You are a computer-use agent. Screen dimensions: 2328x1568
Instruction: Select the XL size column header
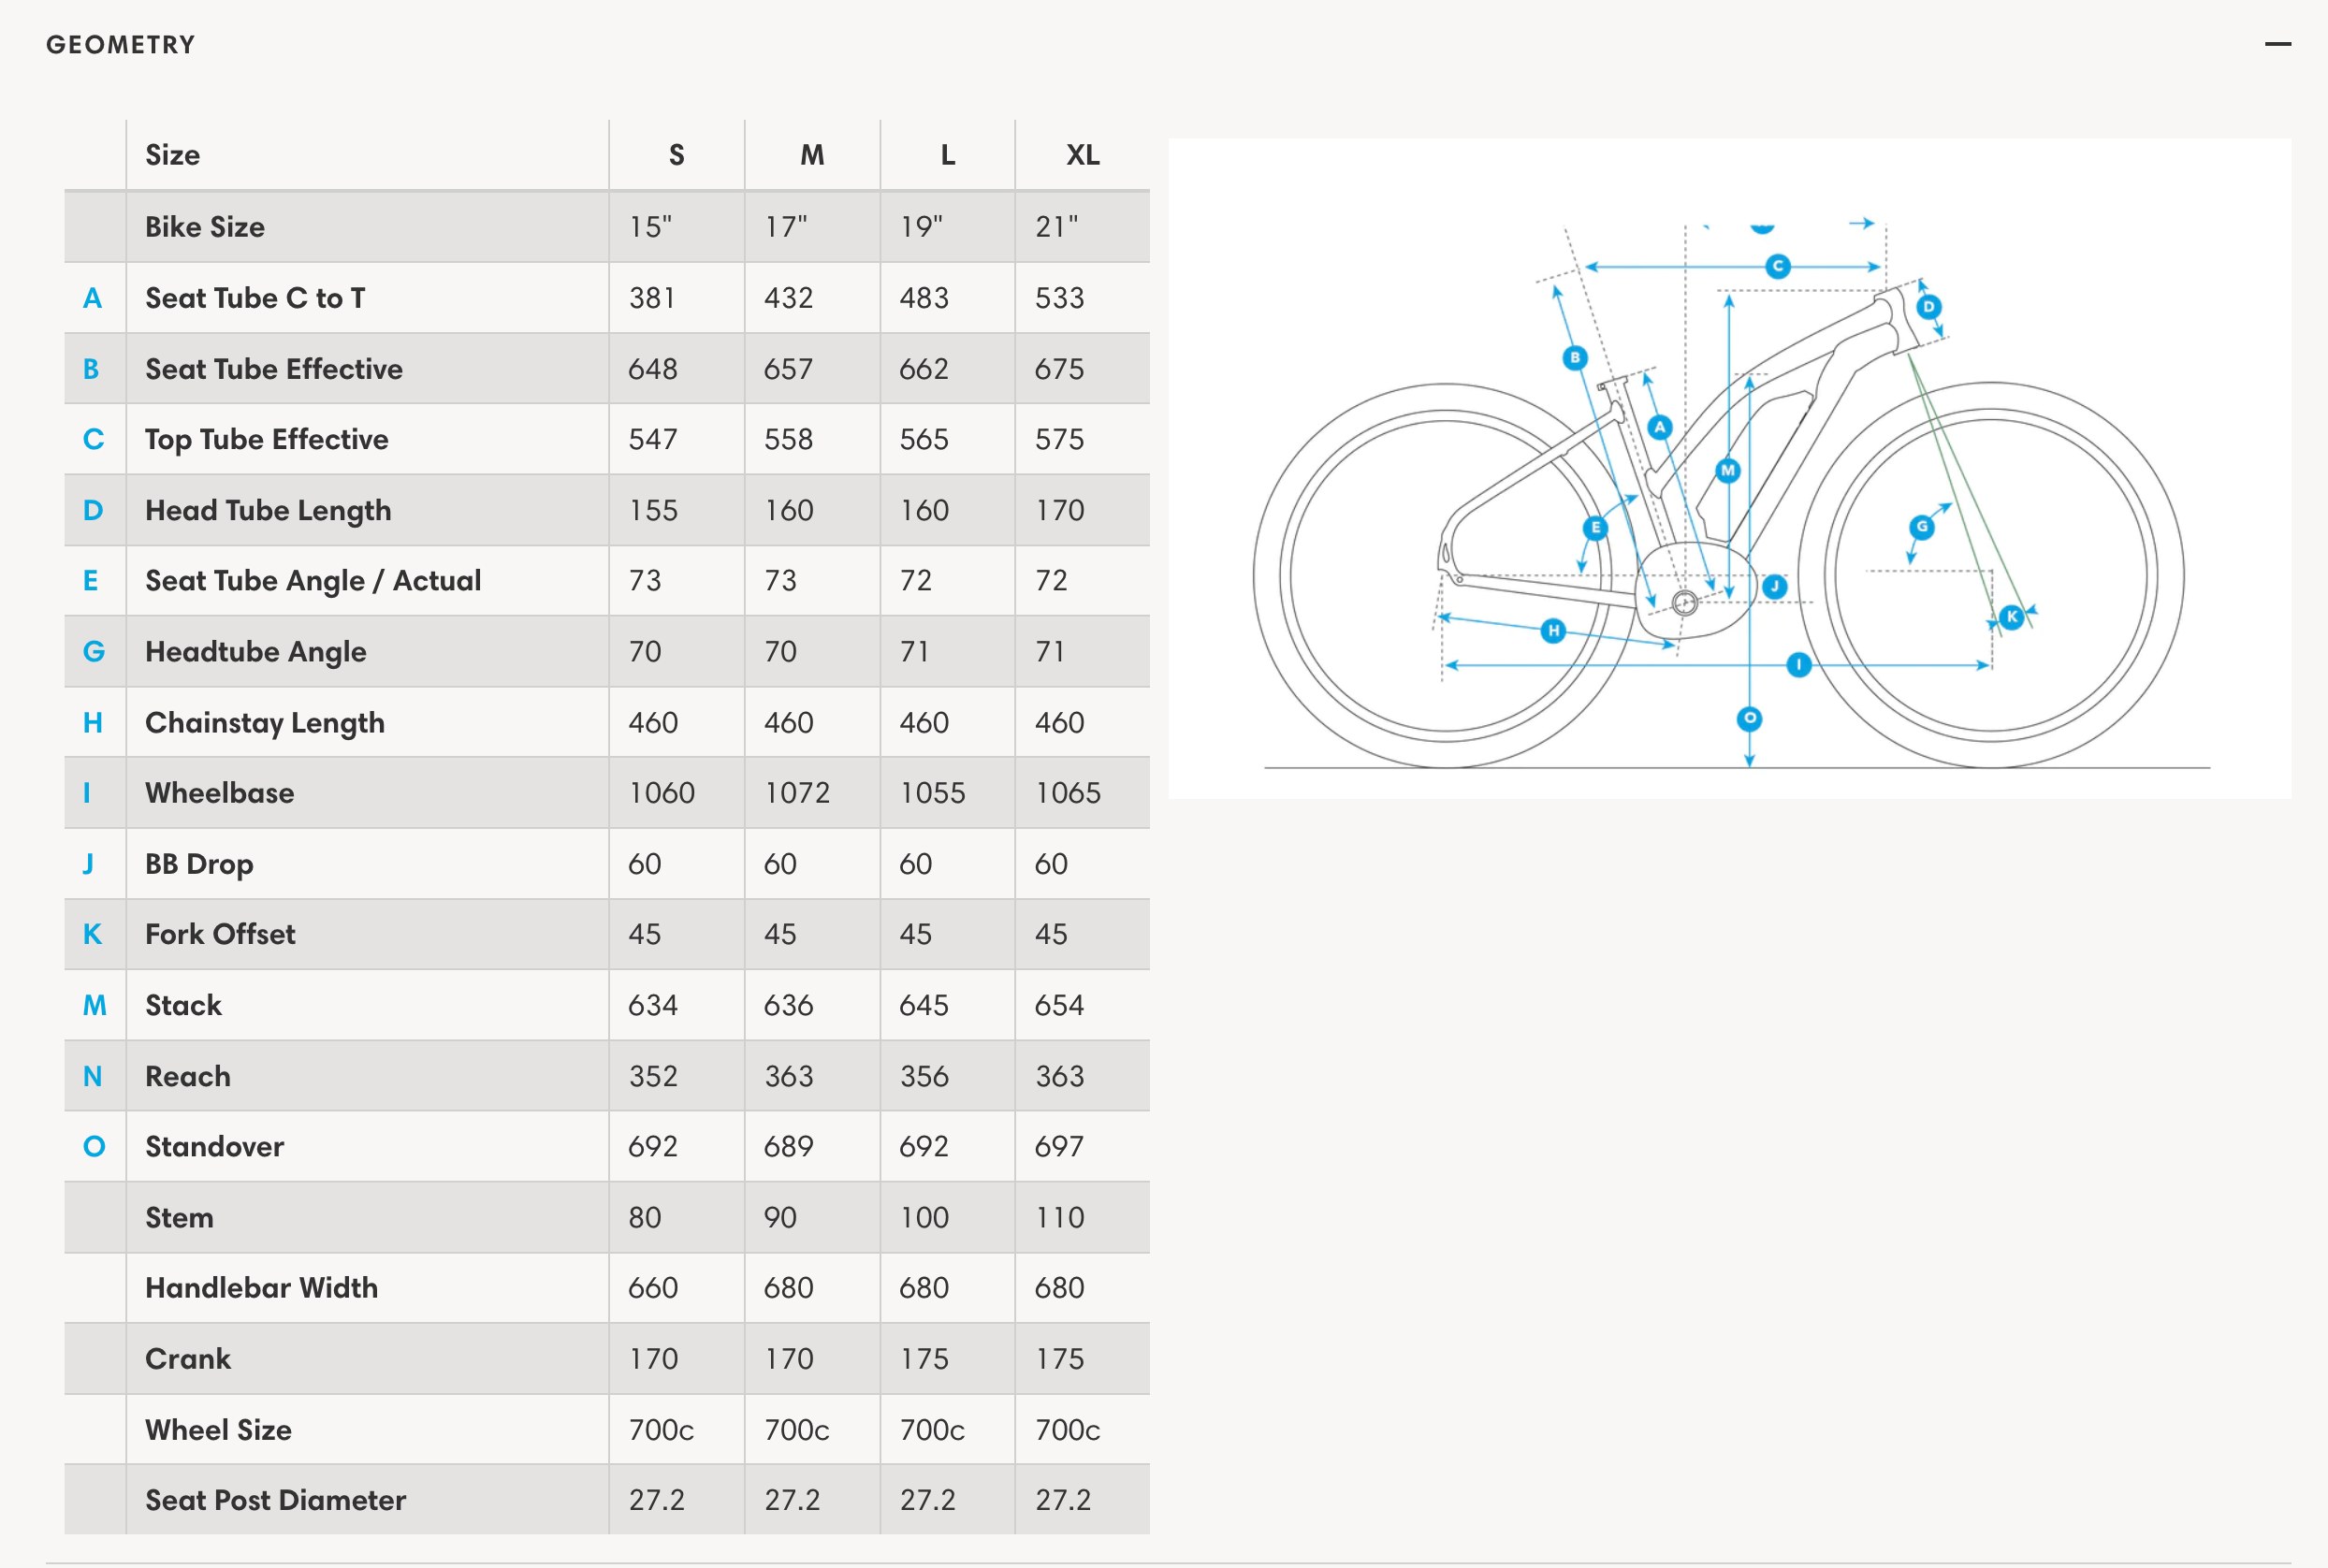[1082, 155]
